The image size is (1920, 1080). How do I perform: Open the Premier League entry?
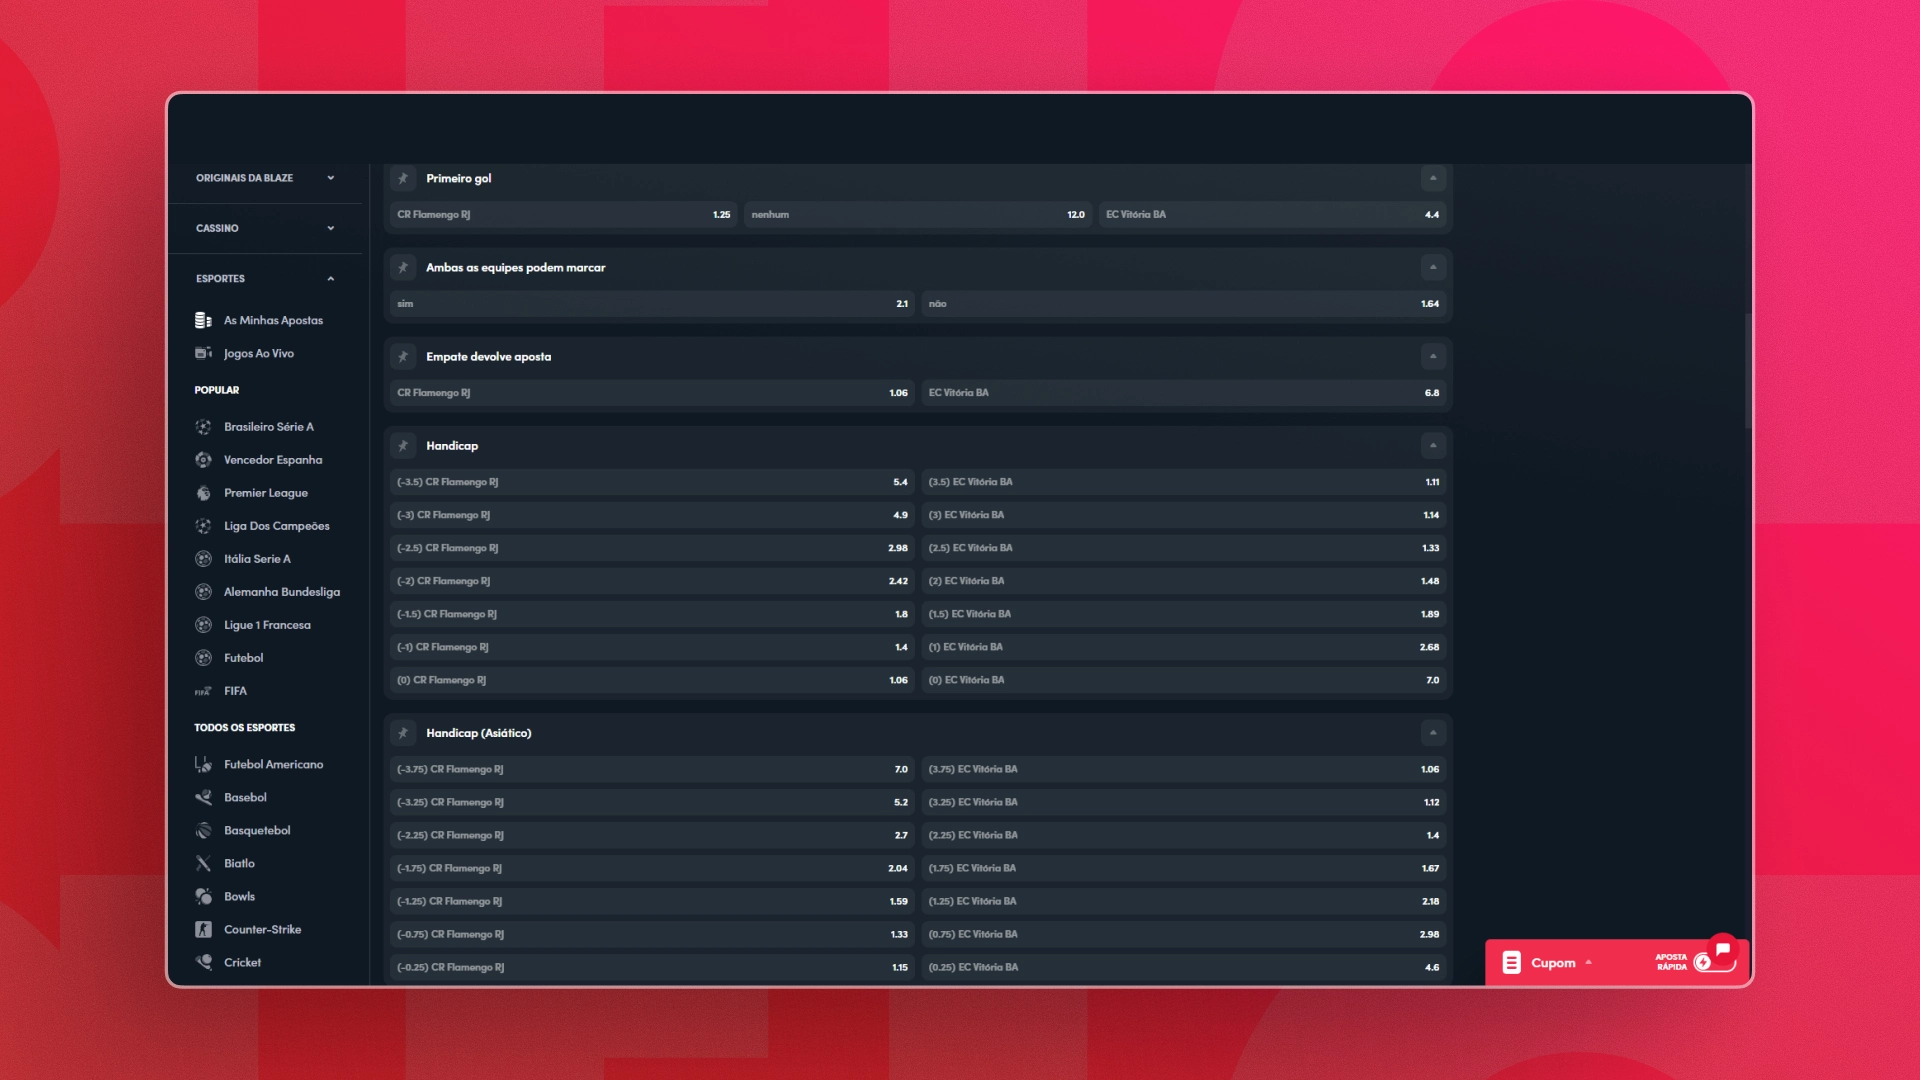click(x=265, y=492)
